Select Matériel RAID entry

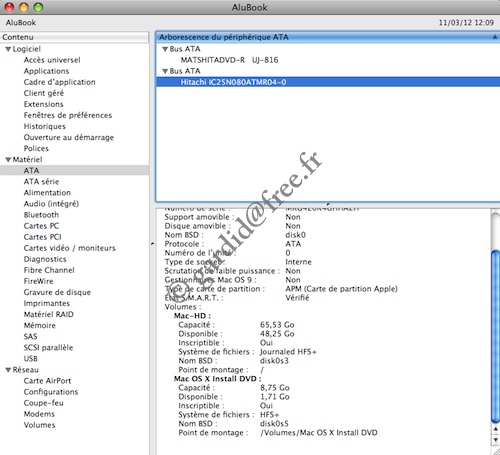pos(49,314)
